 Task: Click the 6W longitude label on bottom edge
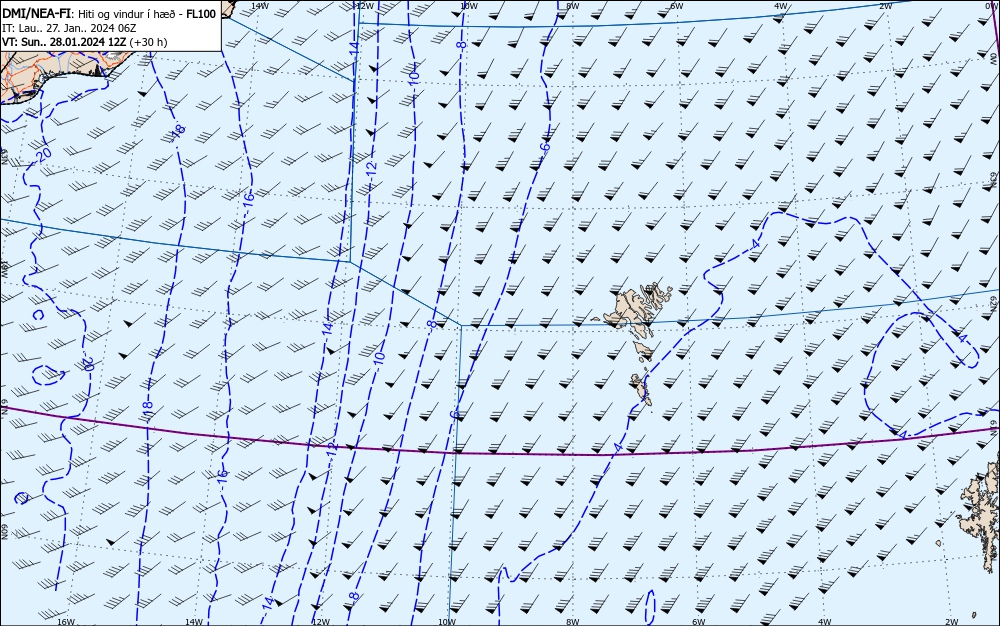click(698, 622)
